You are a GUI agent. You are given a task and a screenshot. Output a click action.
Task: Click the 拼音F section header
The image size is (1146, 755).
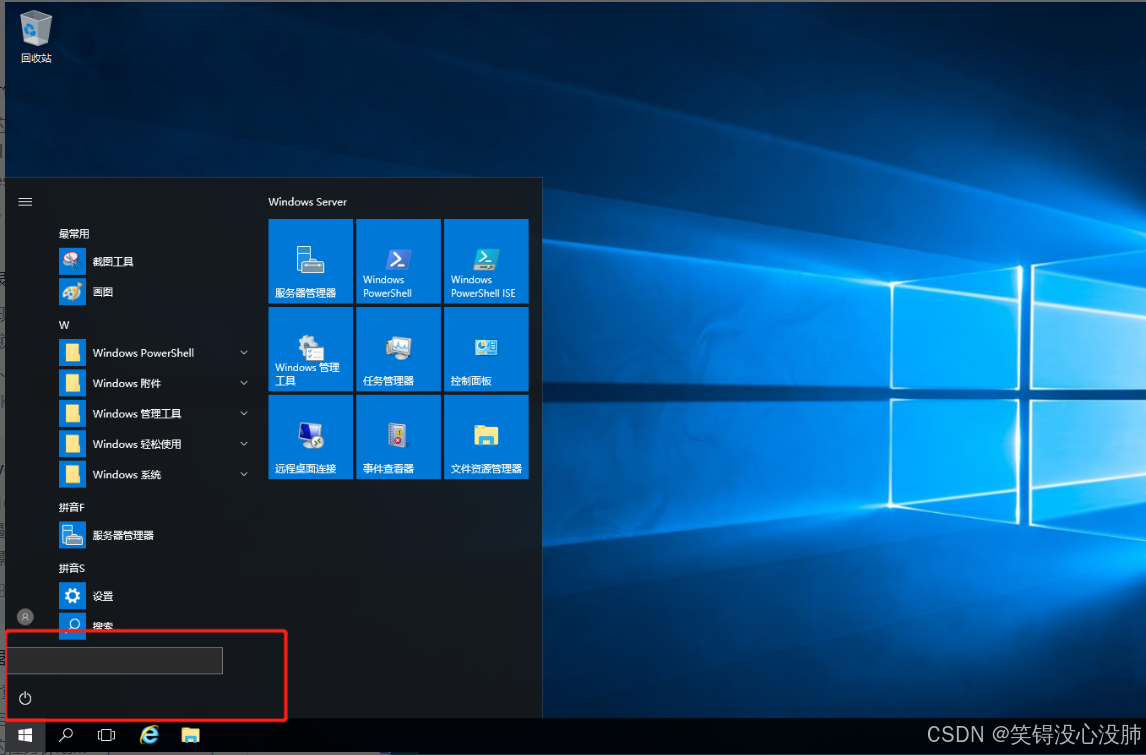coord(72,507)
